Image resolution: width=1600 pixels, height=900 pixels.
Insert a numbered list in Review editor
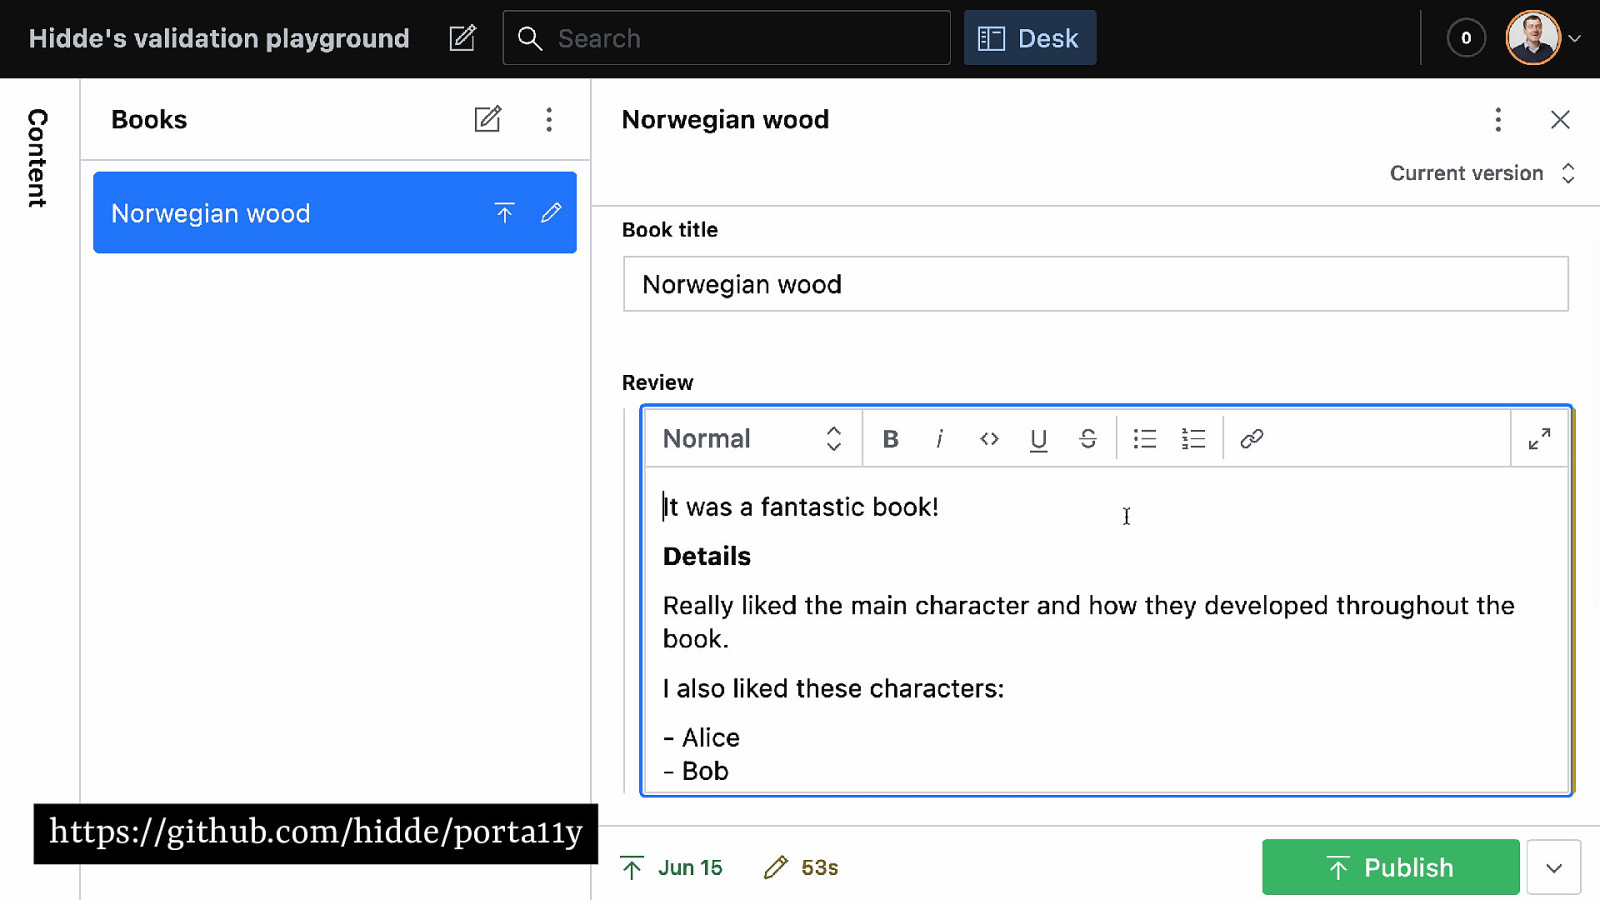(1194, 438)
